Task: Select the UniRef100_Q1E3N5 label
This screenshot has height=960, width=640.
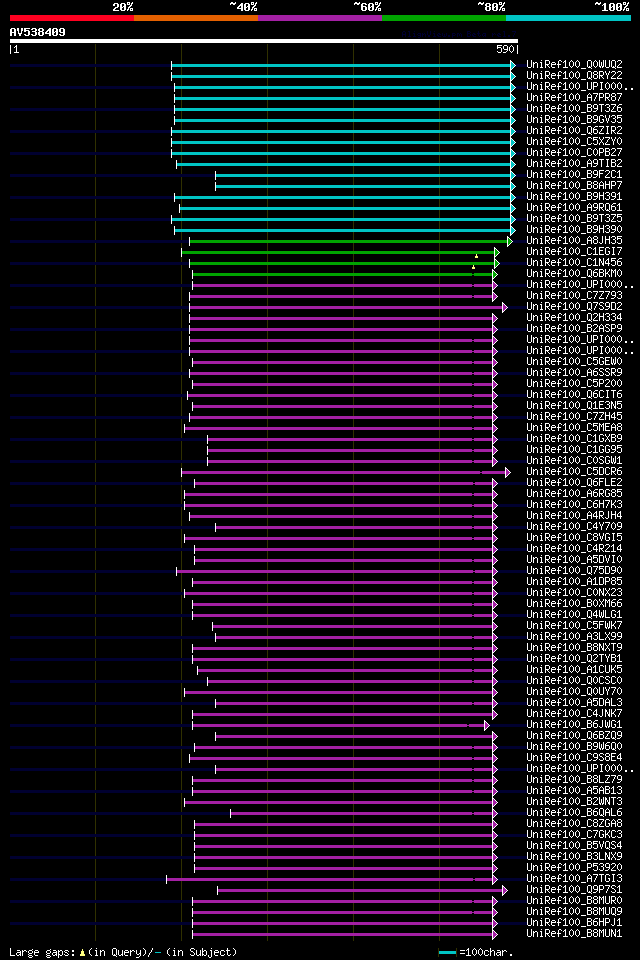Action: 574,406
